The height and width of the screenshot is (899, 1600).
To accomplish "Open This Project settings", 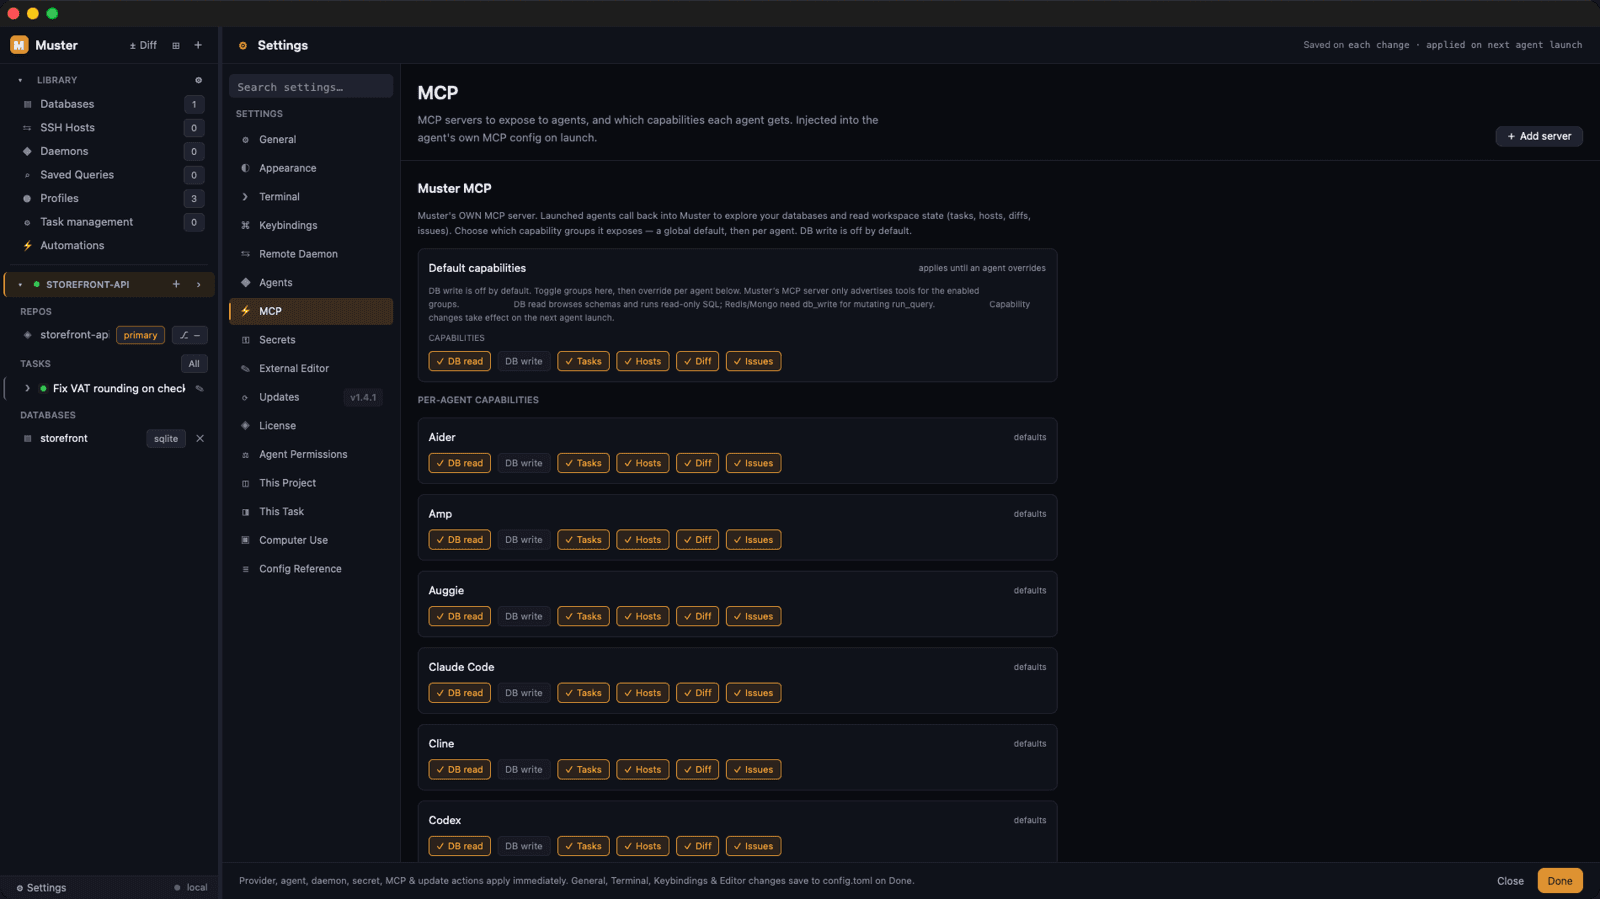I will tap(311, 483).
